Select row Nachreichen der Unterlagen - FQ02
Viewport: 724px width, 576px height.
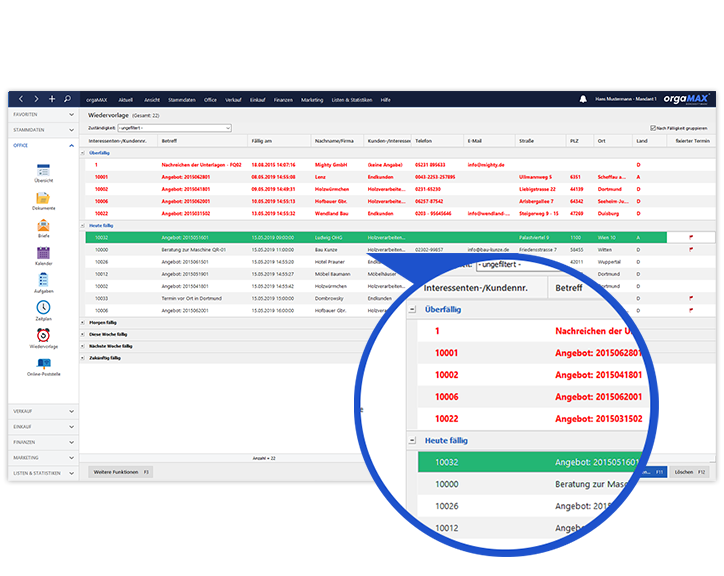tap(400, 165)
